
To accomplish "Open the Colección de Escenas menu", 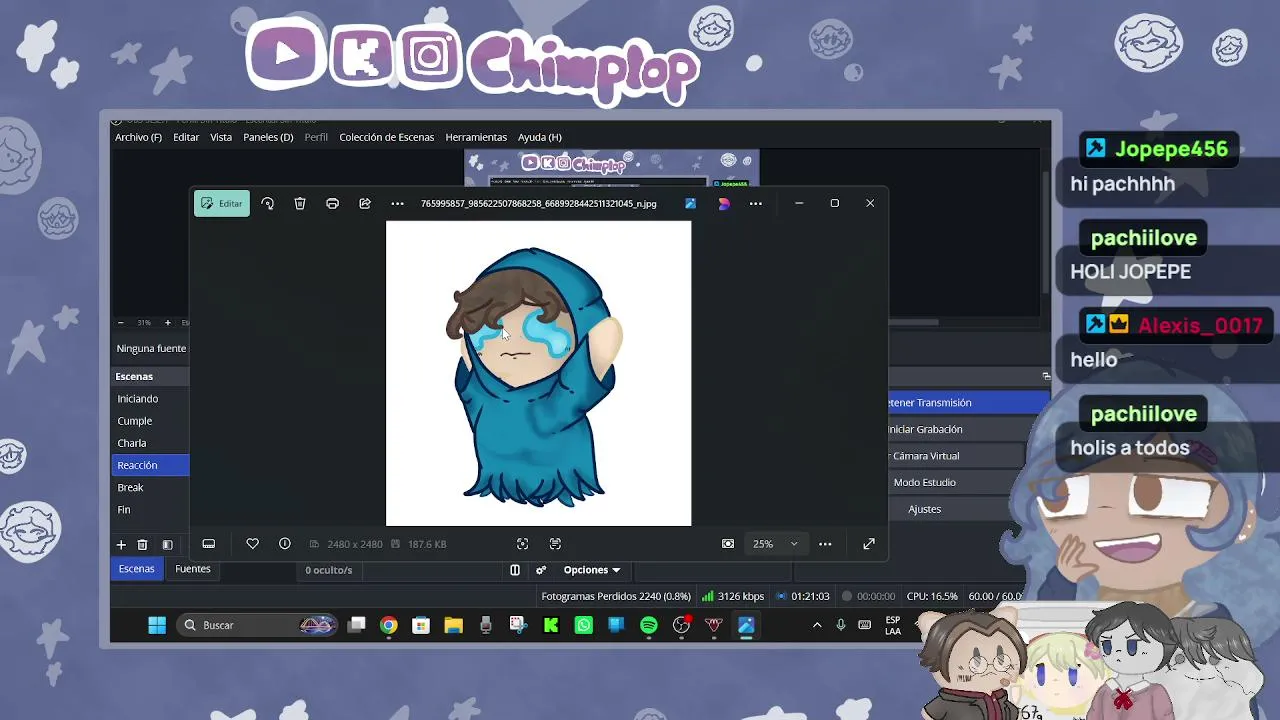I will pyautogui.click(x=386, y=137).
